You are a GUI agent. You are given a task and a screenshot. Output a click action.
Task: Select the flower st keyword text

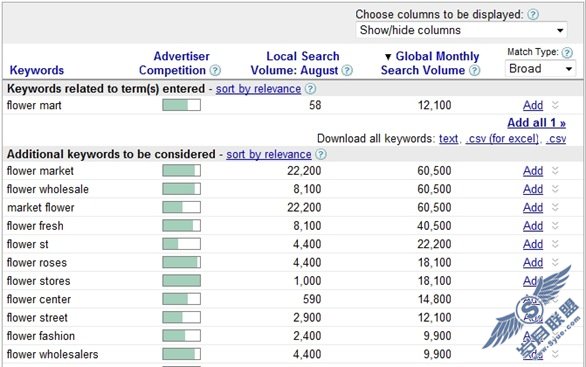point(28,244)
